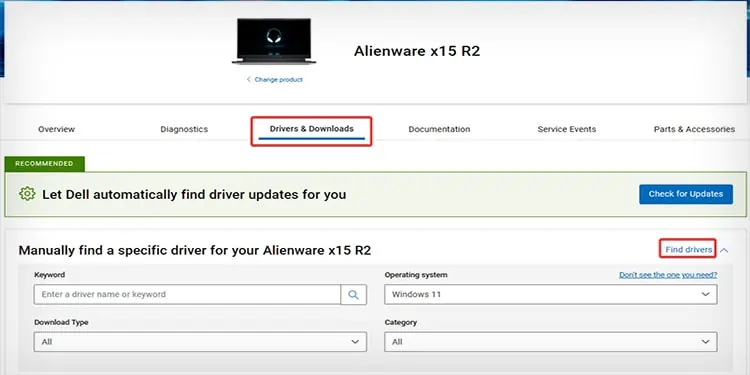Open the Operating system dropdown showing Windows 11
750x375 pixels.
(x=551, y=295)
